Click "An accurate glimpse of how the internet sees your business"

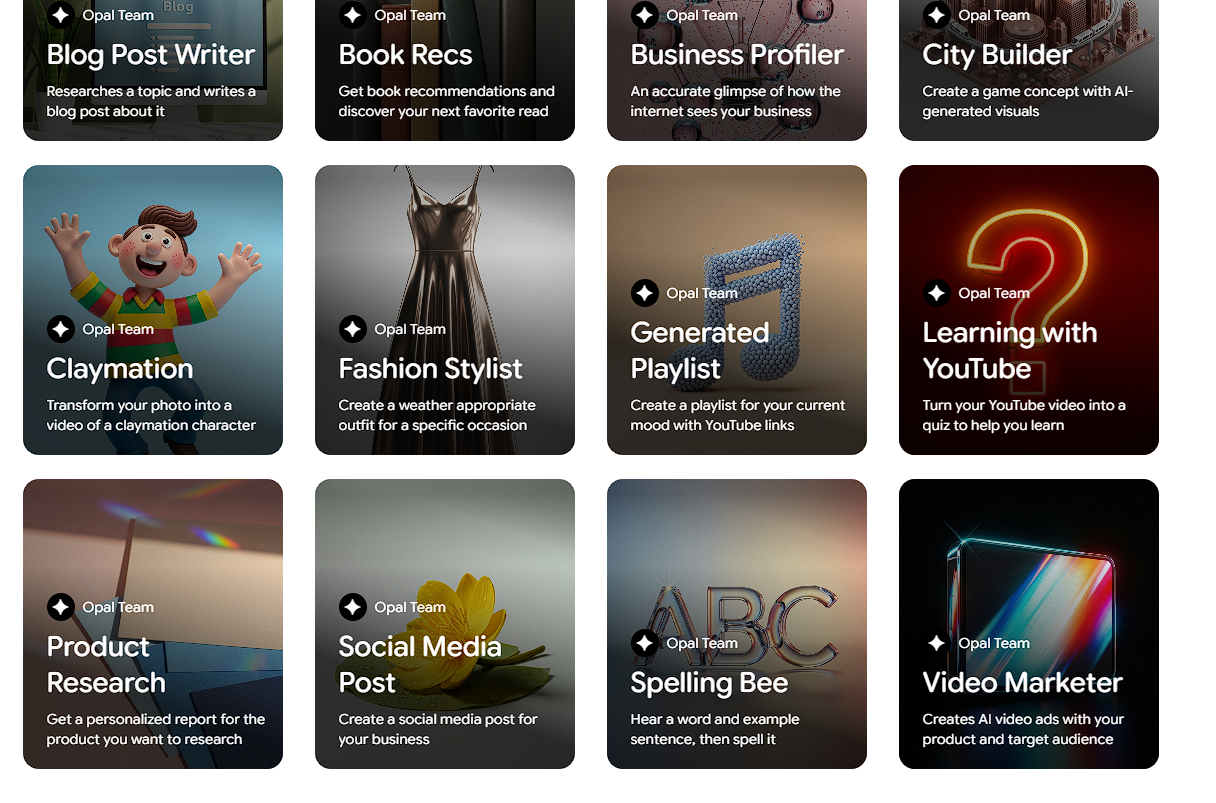click(736, 101)
